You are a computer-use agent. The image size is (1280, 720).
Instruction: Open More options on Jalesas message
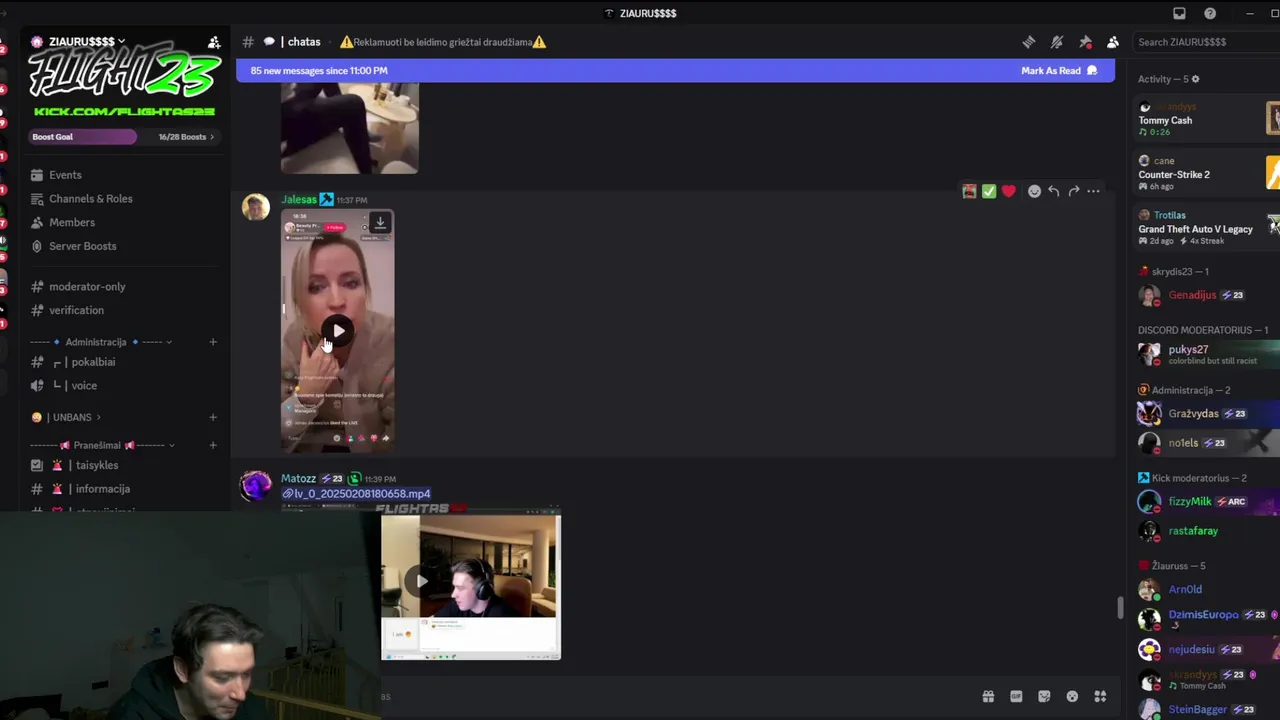tap(1093, 191)
